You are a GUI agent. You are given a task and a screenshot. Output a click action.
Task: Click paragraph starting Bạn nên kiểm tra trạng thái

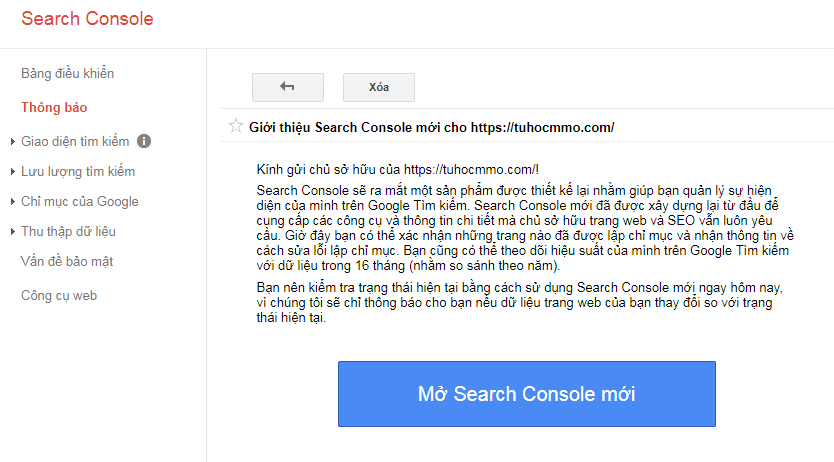coord(519,303)
